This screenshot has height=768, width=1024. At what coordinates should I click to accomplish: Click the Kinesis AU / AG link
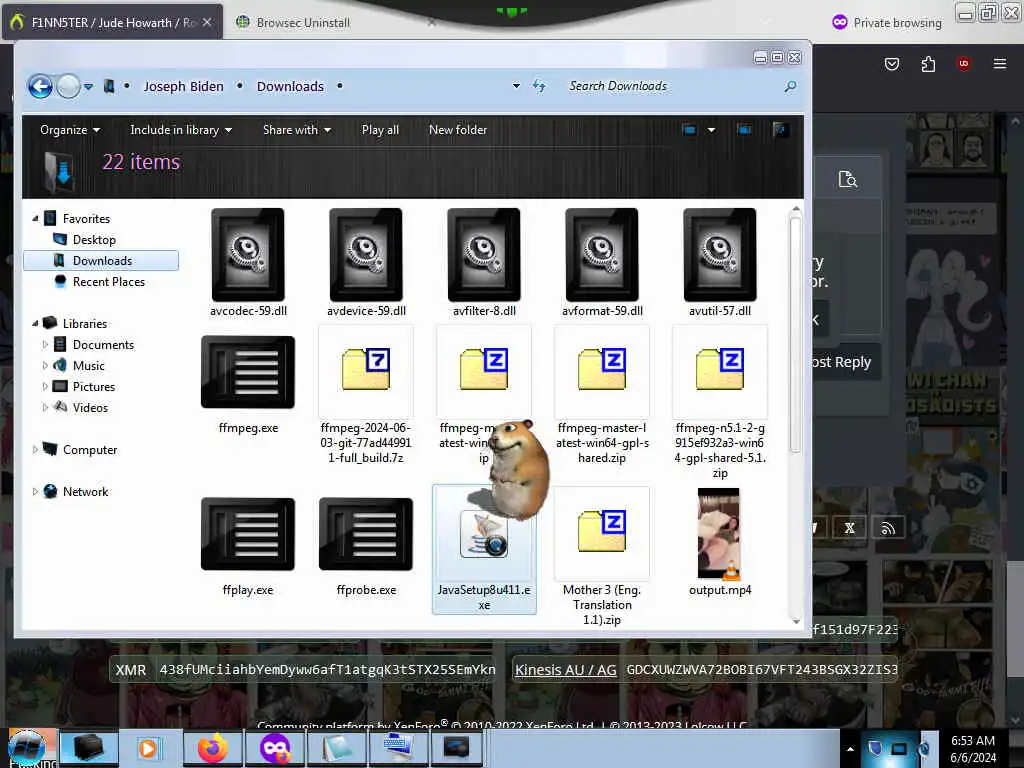point(566,670)
